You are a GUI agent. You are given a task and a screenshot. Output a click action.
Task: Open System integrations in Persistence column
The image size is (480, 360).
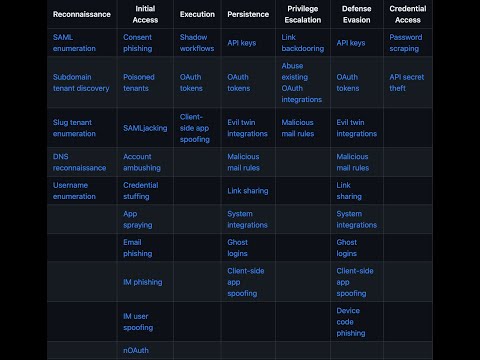point(247,219)
